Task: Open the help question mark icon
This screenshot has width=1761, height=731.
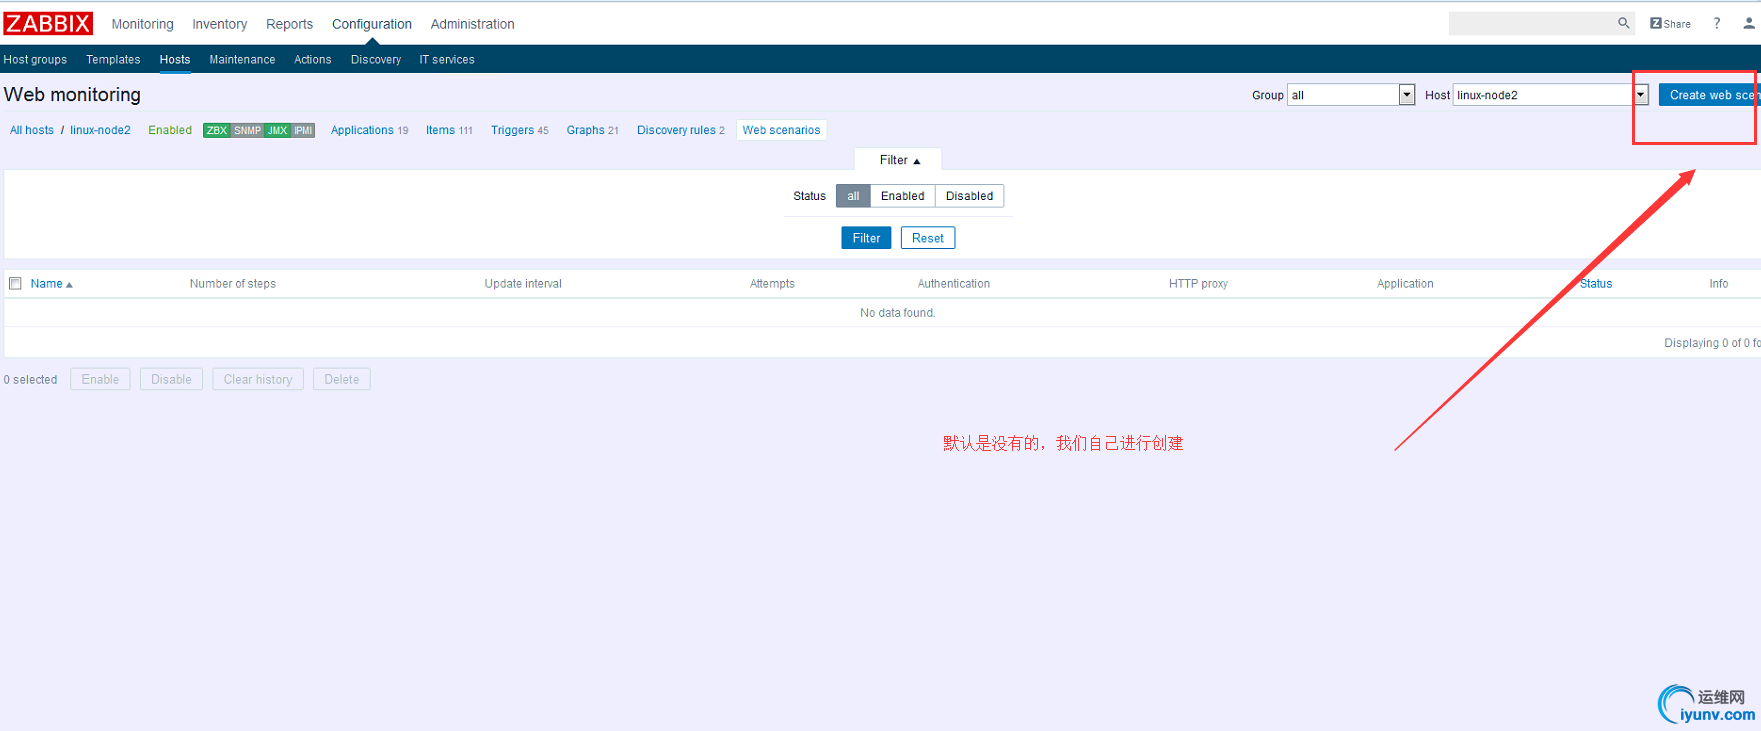Action: pos(1717,23)
